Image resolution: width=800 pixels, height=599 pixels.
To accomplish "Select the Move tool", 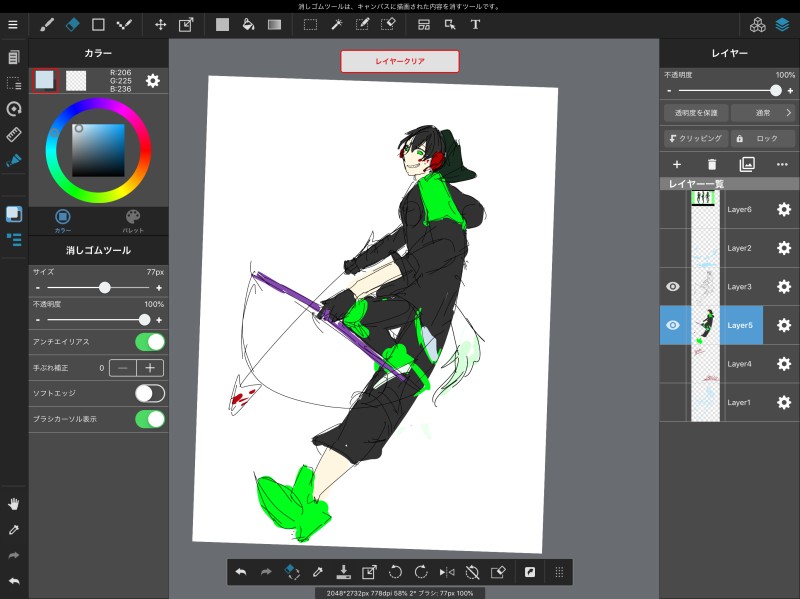I will pyautogui.click(x=160, y=24).
